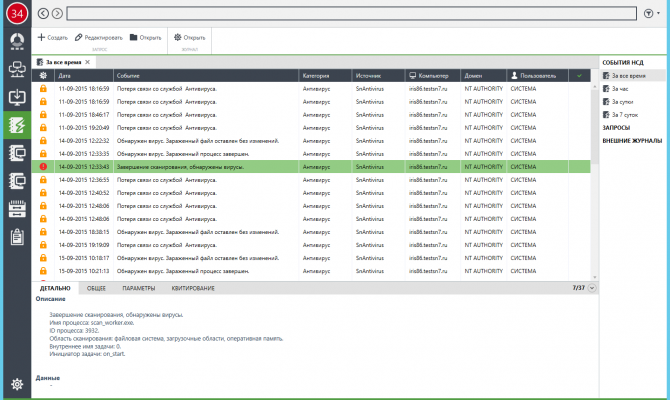670x400 pixels.
Task: Click lock icon of 14-09-2015 12:33:35 row
Action: (x=43, y=153)
